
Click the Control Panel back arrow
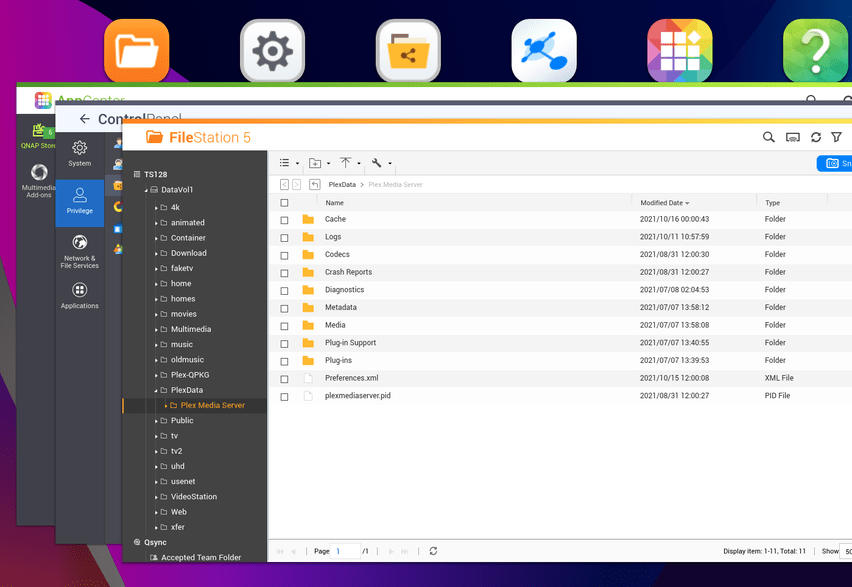(x=84, y=118)
